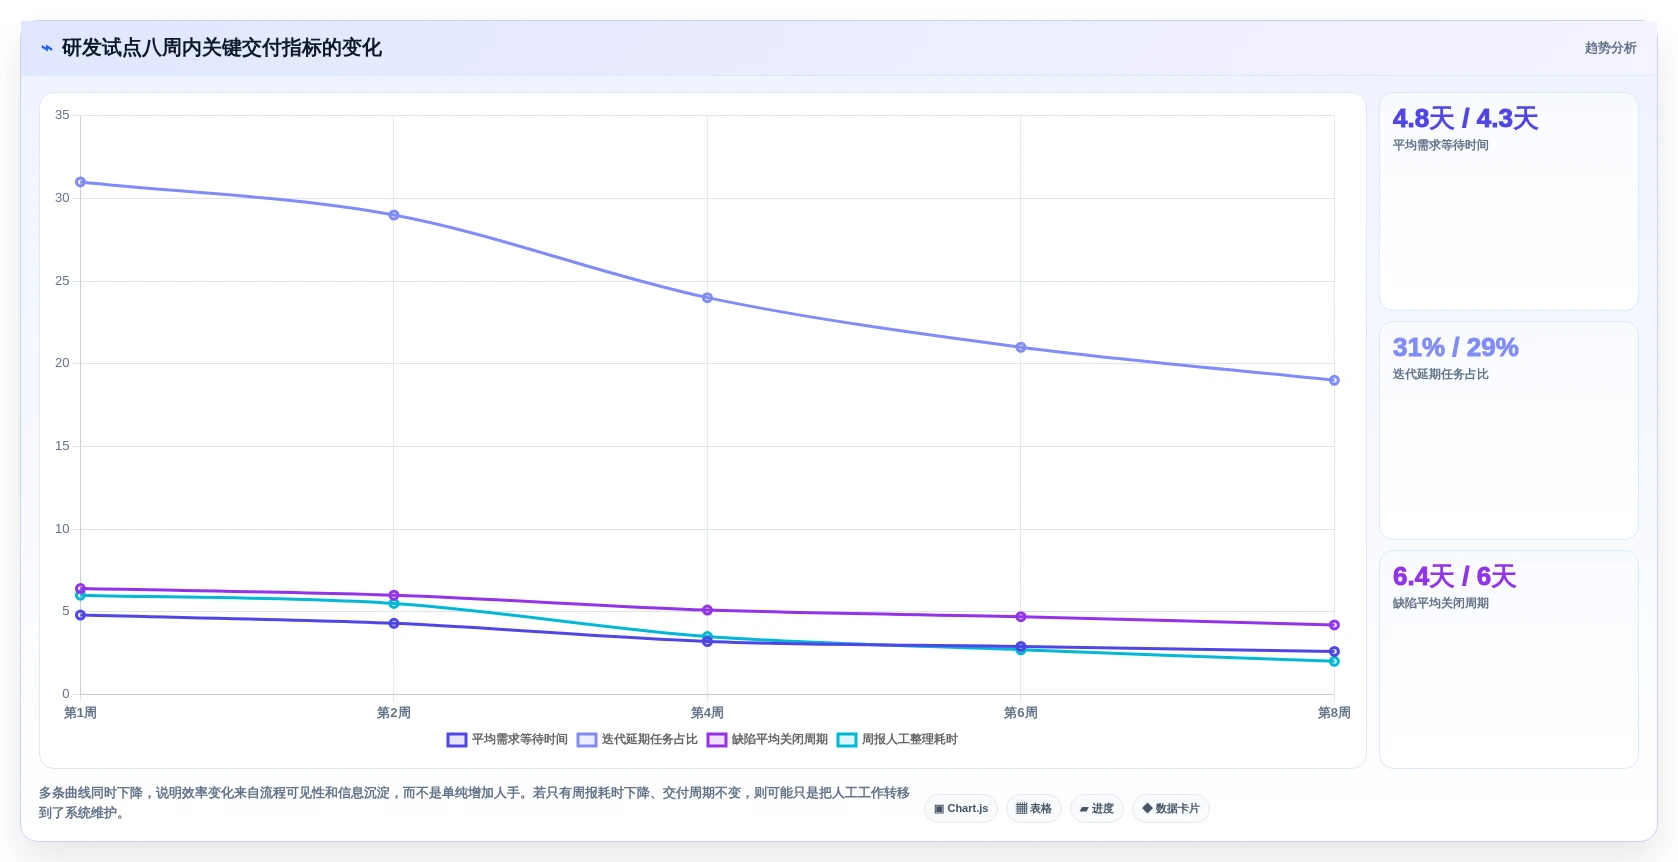Click the 周报耗时 point at 第8周
This screenshot has height=862, width=1678.
[1334, 661]
